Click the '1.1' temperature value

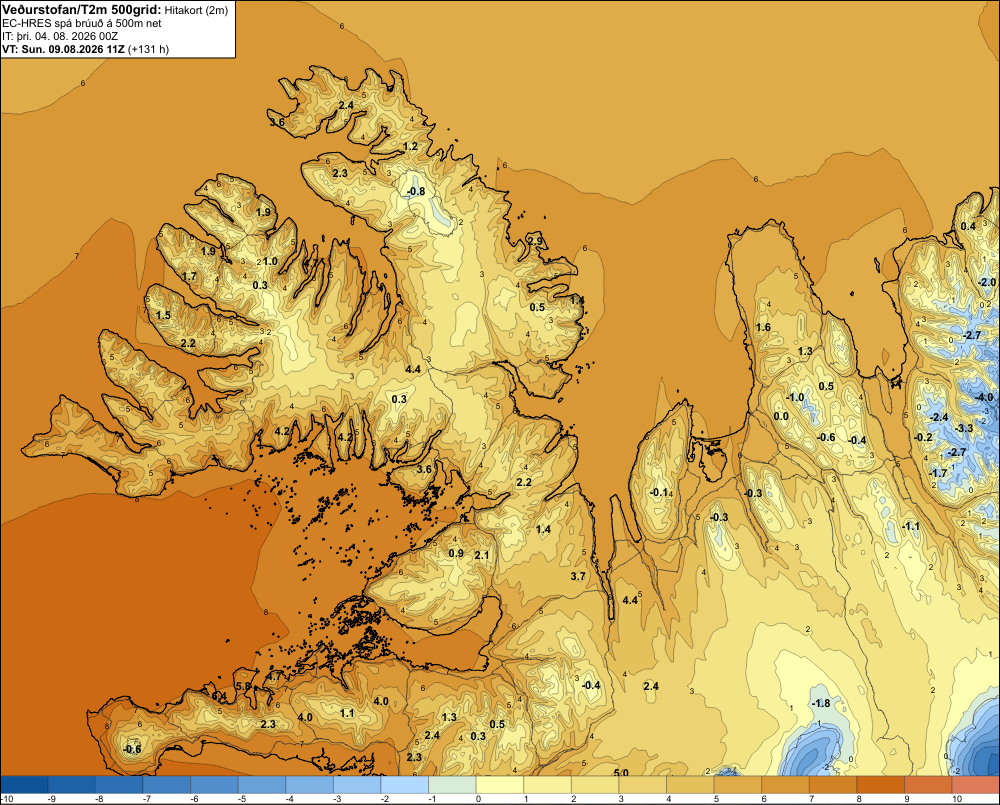click(x=347, y=713)
